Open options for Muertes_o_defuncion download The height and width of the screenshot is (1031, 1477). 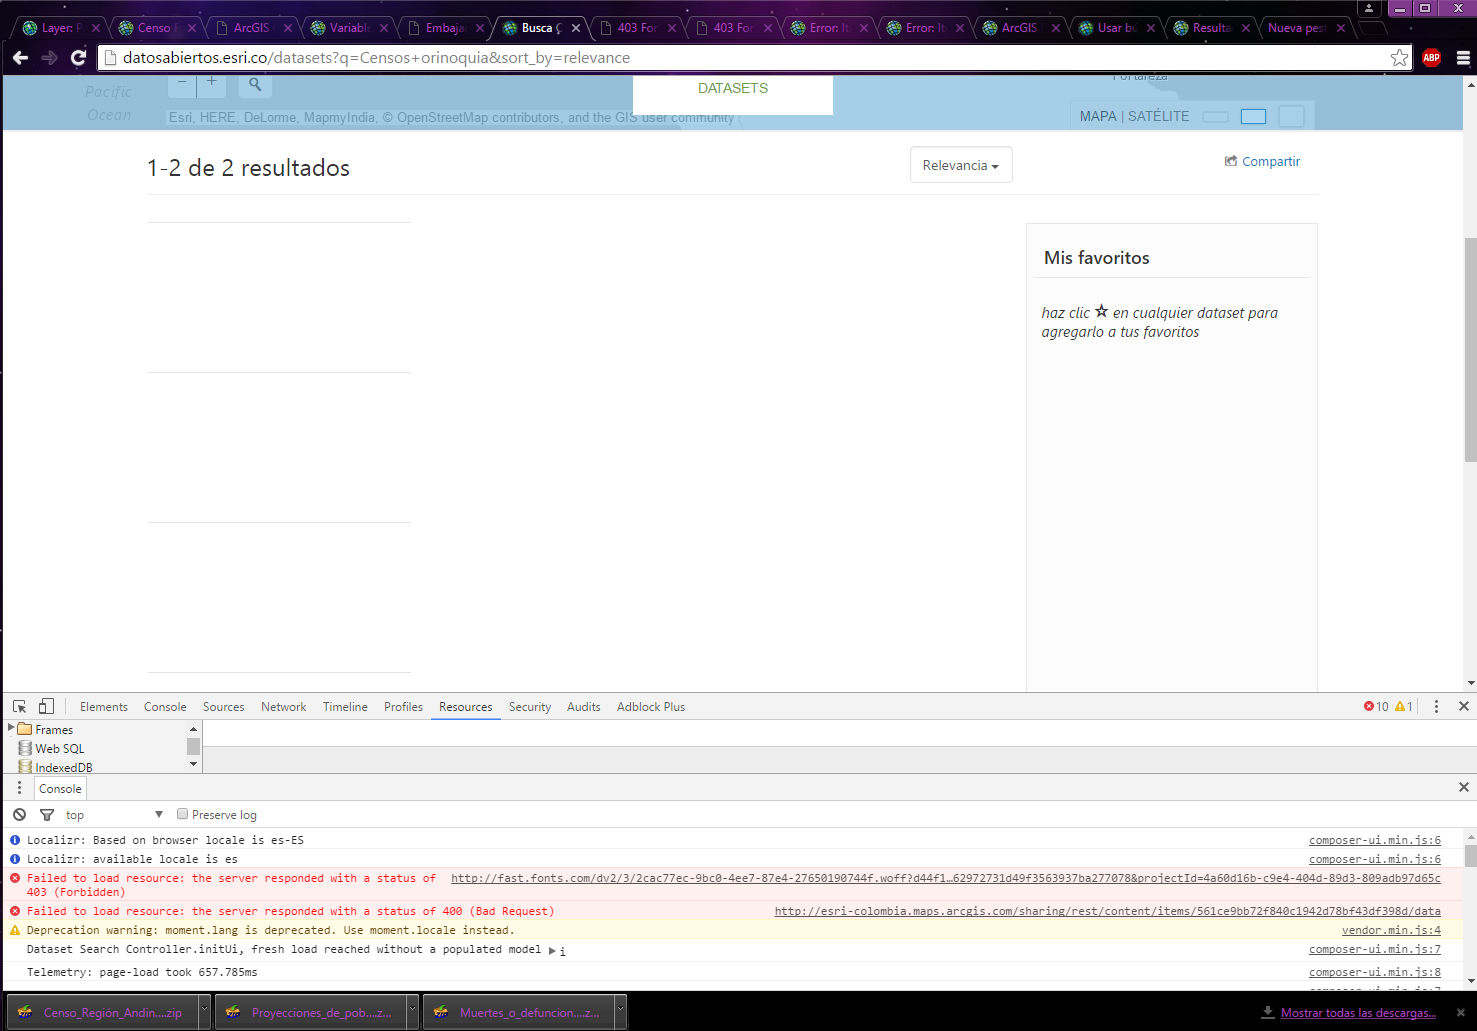click(620, 1012)
